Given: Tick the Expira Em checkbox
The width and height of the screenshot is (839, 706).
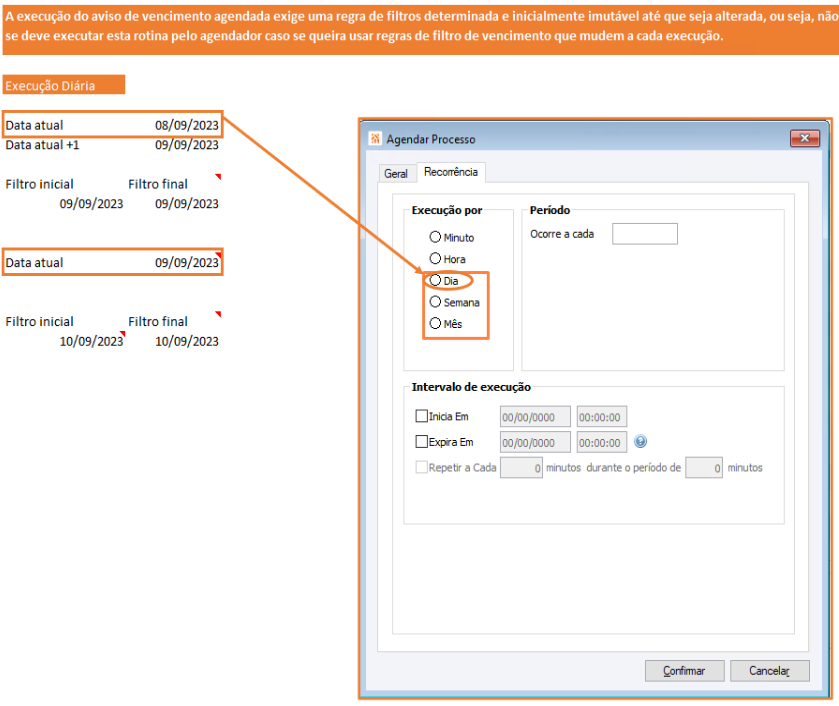Looking at the screenshot, I should point(422,442).
